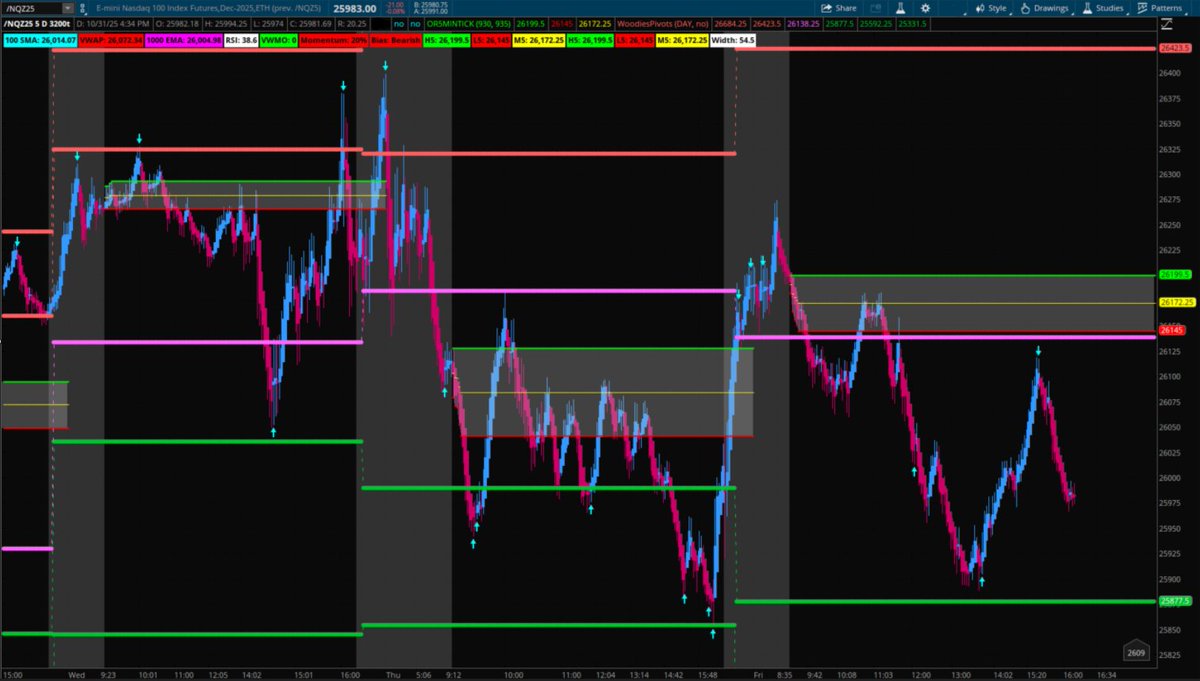Click the R: 20.25 range value

353,23
